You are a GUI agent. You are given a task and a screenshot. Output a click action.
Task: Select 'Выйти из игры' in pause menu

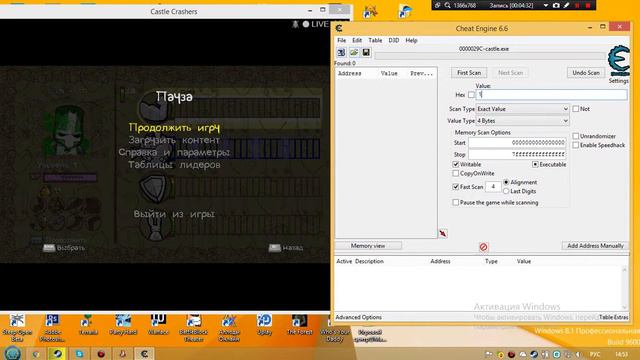tap(174, 214)
